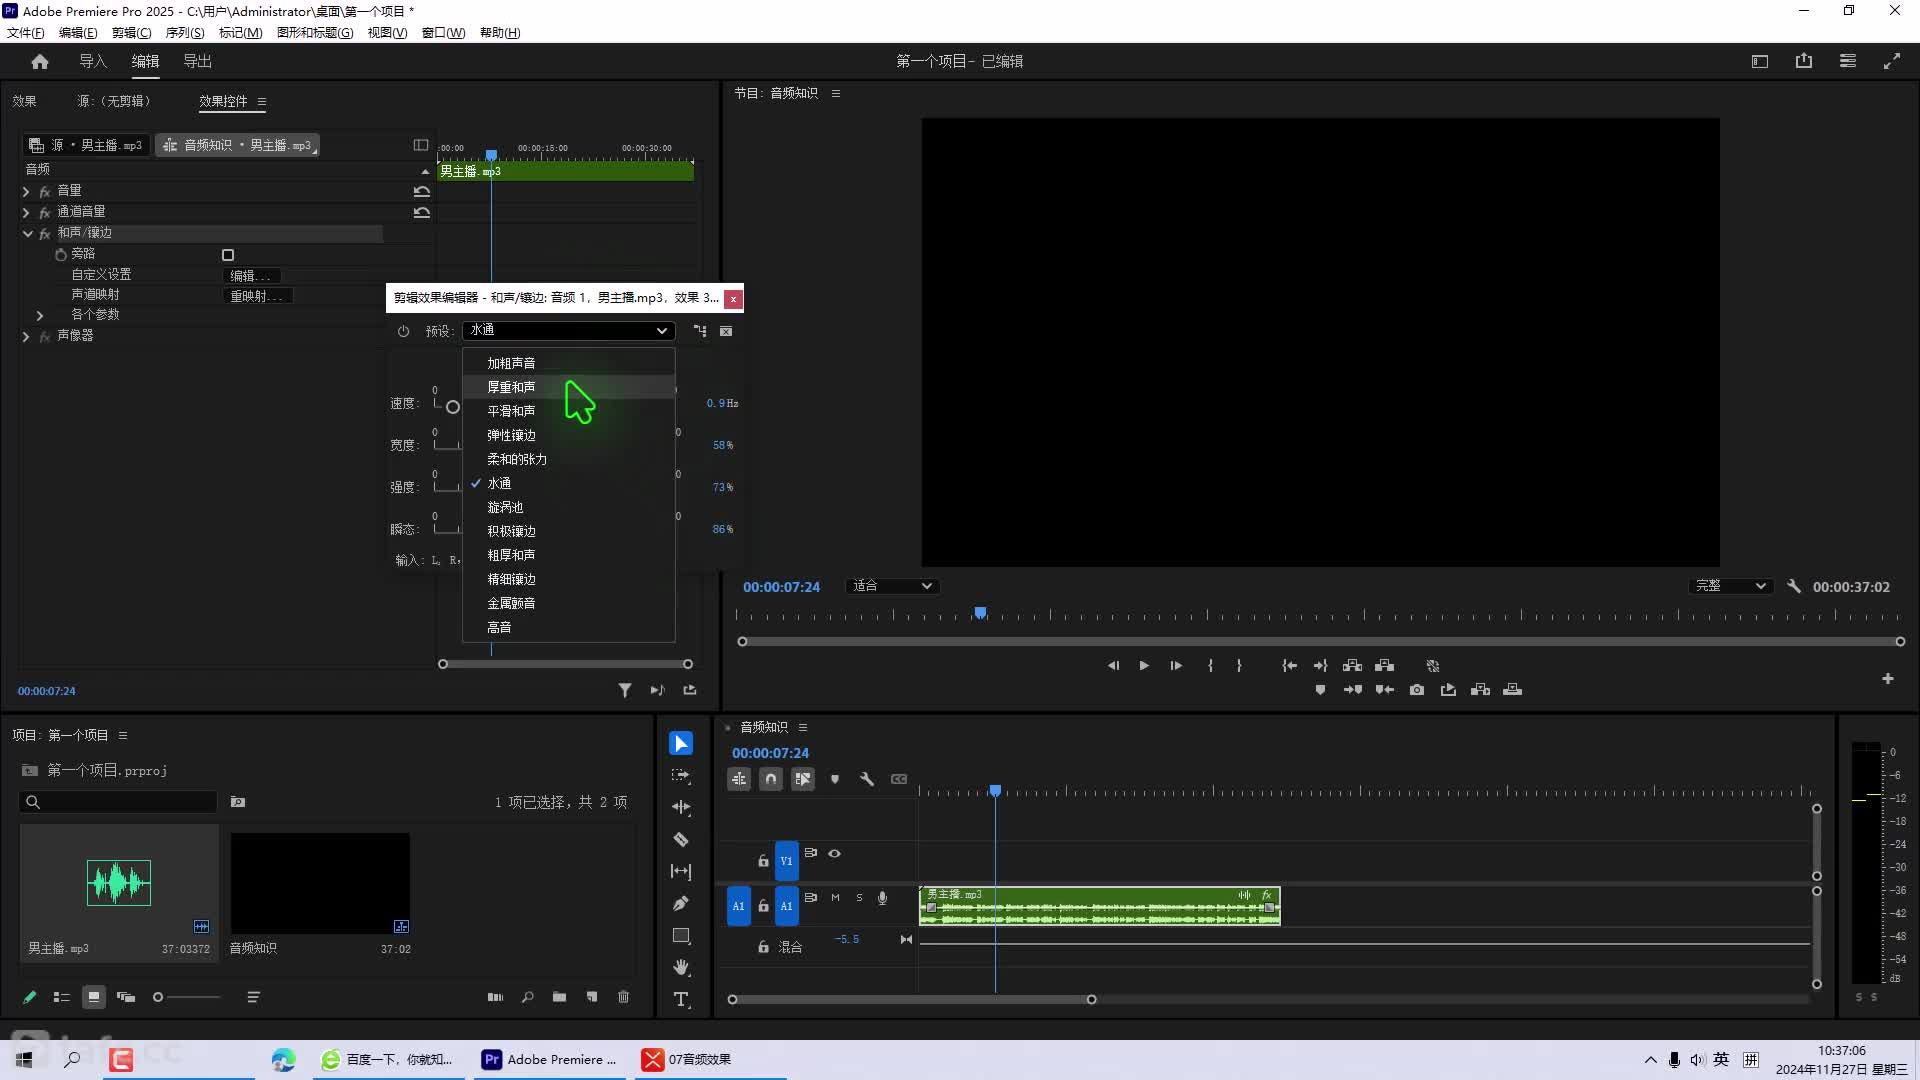
Task: Click the New Bin folder icon
Action: coord(559,997)
